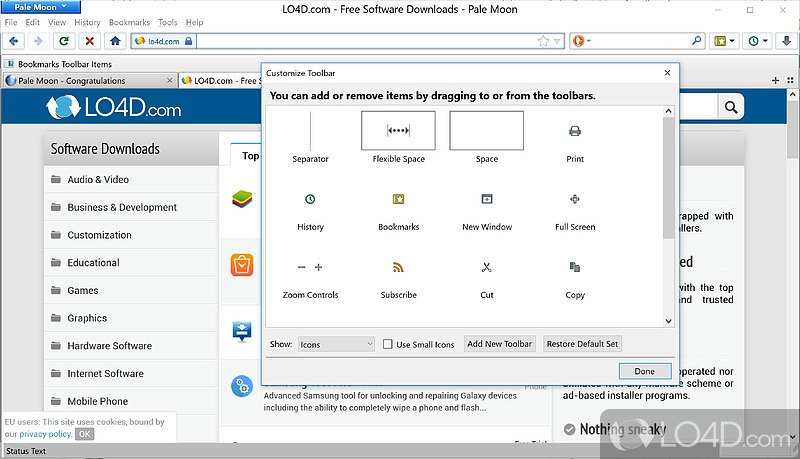Pick the New Window icon

click(487, 199)
